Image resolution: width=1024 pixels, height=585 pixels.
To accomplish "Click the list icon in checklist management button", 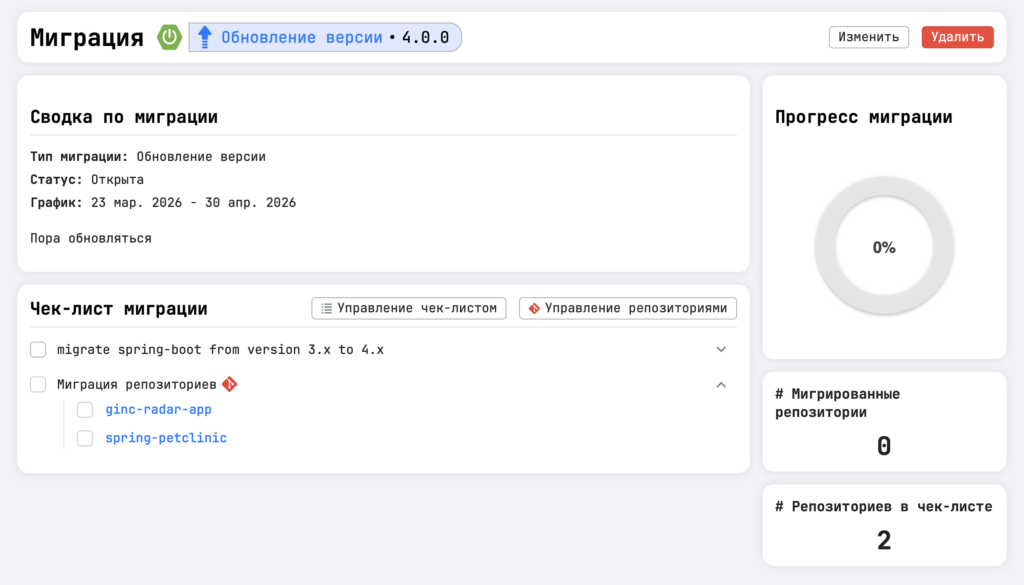I will (x=326, y=308).
